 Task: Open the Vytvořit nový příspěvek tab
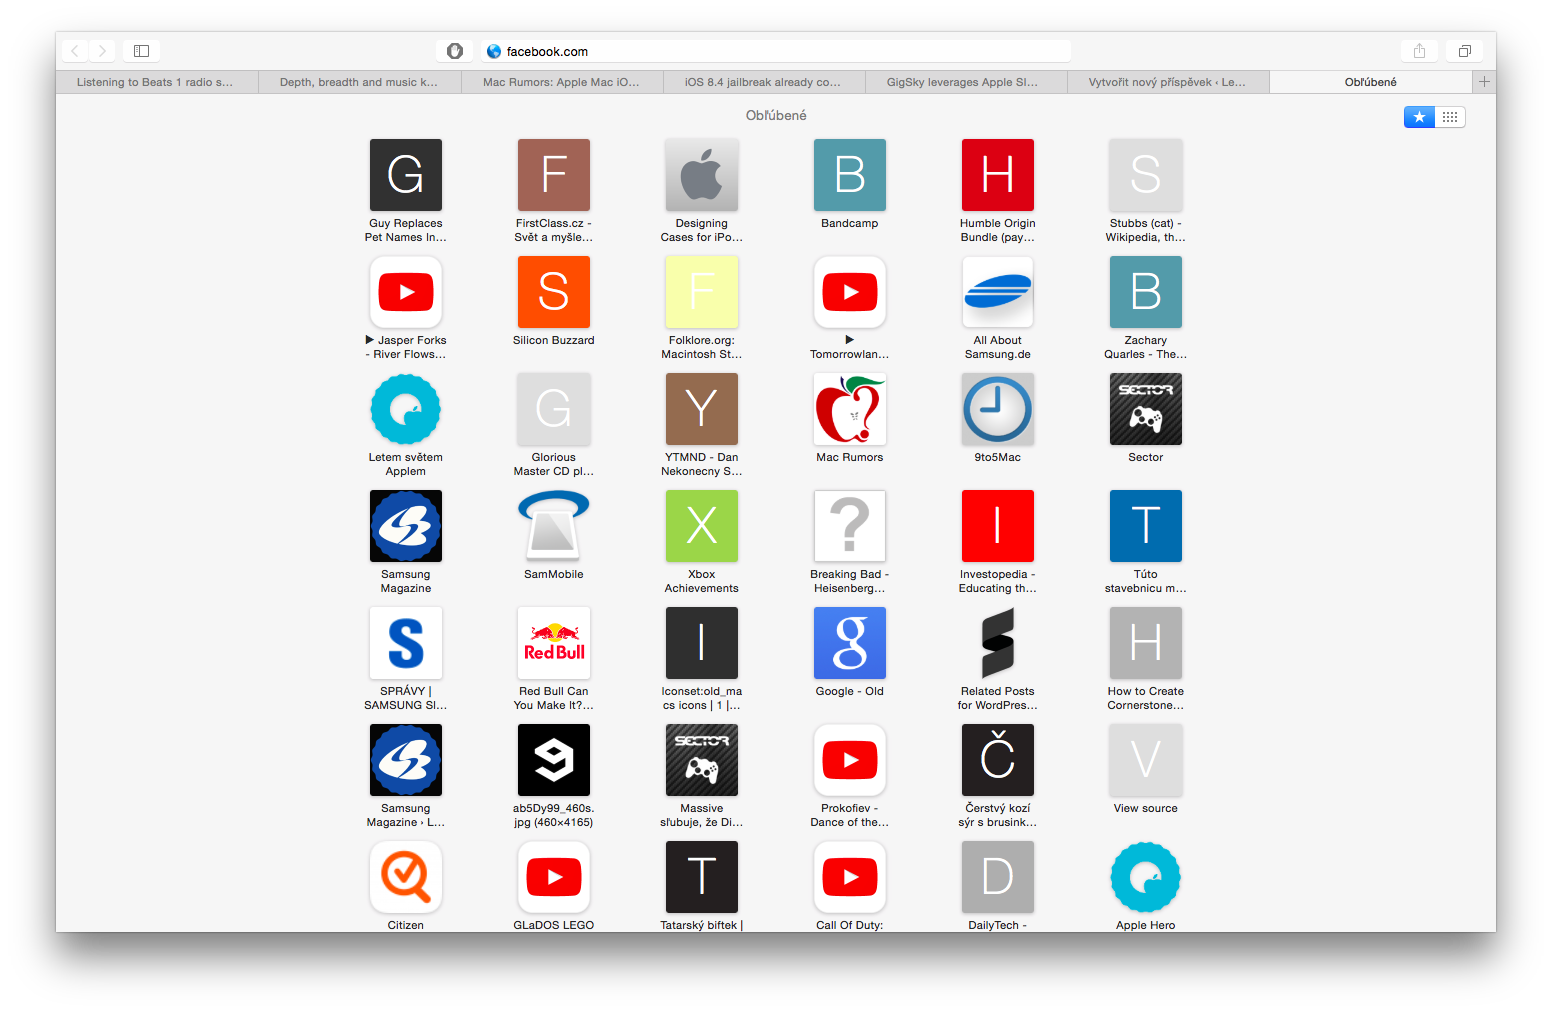tap(1168, 82)
